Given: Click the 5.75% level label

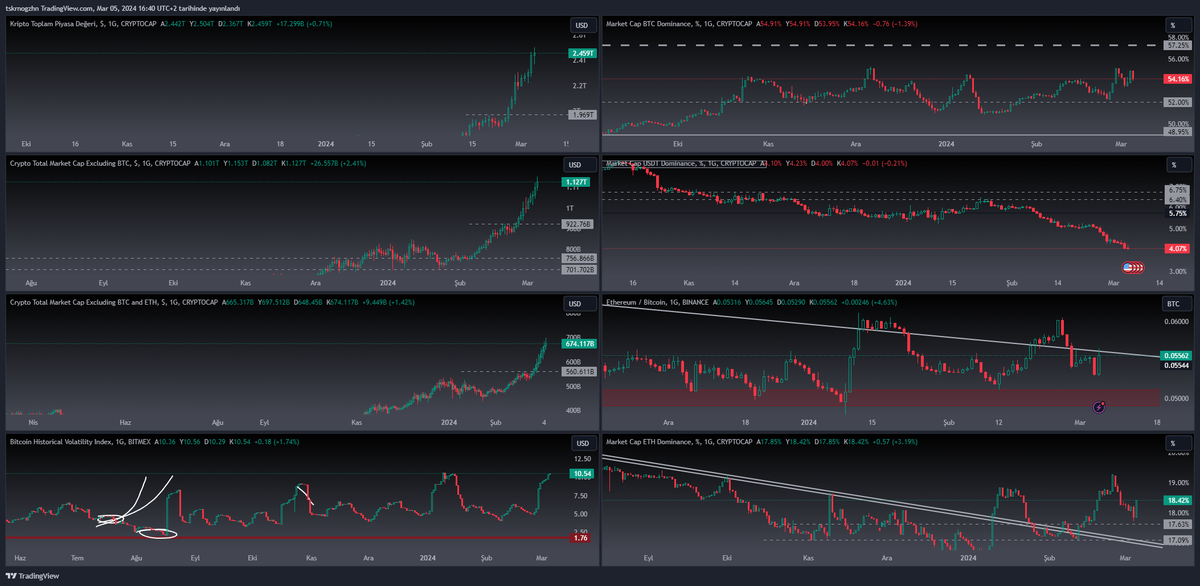Looking at the screenshot, I should (1176, 213).
